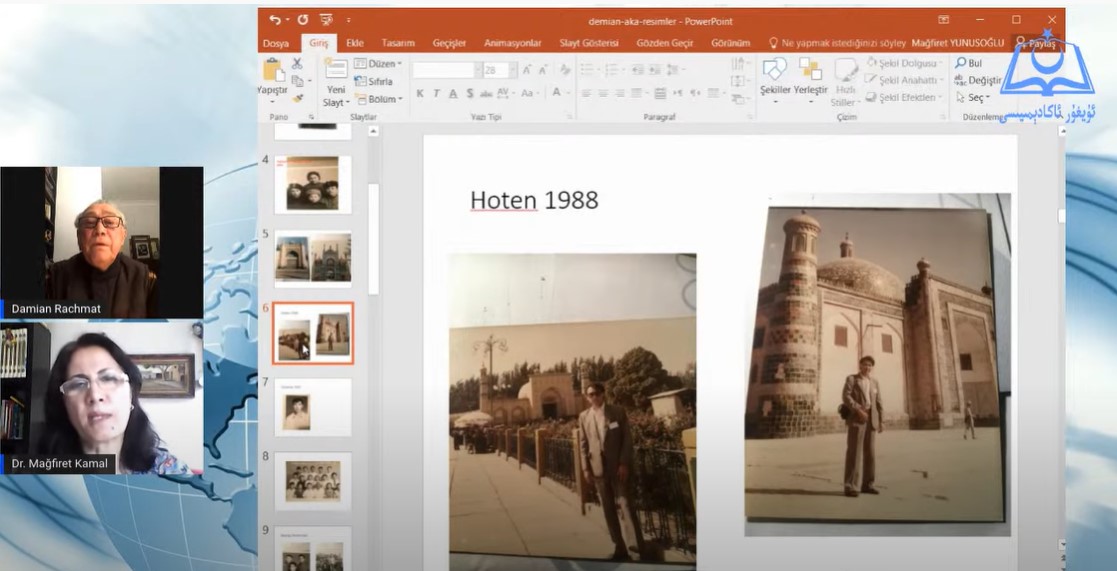The height and width of the screenshot is (571, 1117).
Task: Start slideshow from beginning via quick access icon
Action: [326, 20]
